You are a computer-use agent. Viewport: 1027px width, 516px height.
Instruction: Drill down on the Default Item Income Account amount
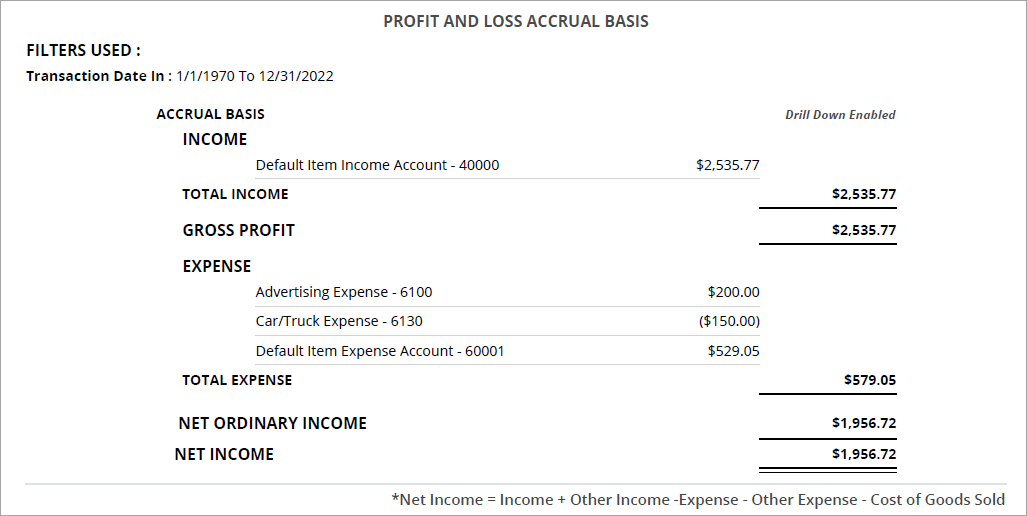[727, 165]
